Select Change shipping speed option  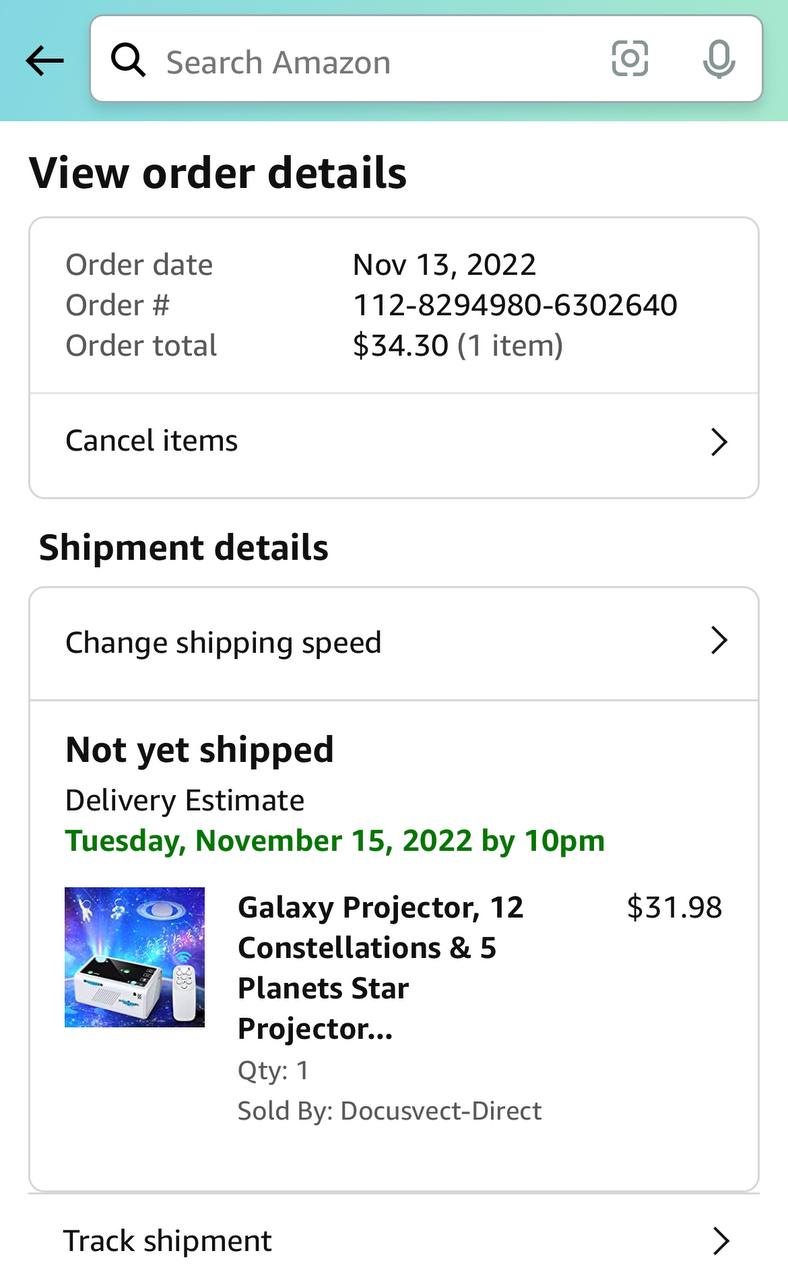point(223,642)
